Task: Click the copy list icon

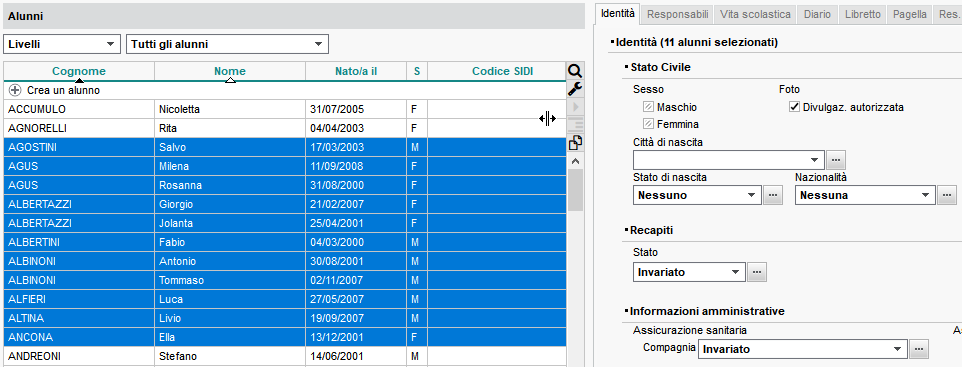Action: click(x=575, y=143)
